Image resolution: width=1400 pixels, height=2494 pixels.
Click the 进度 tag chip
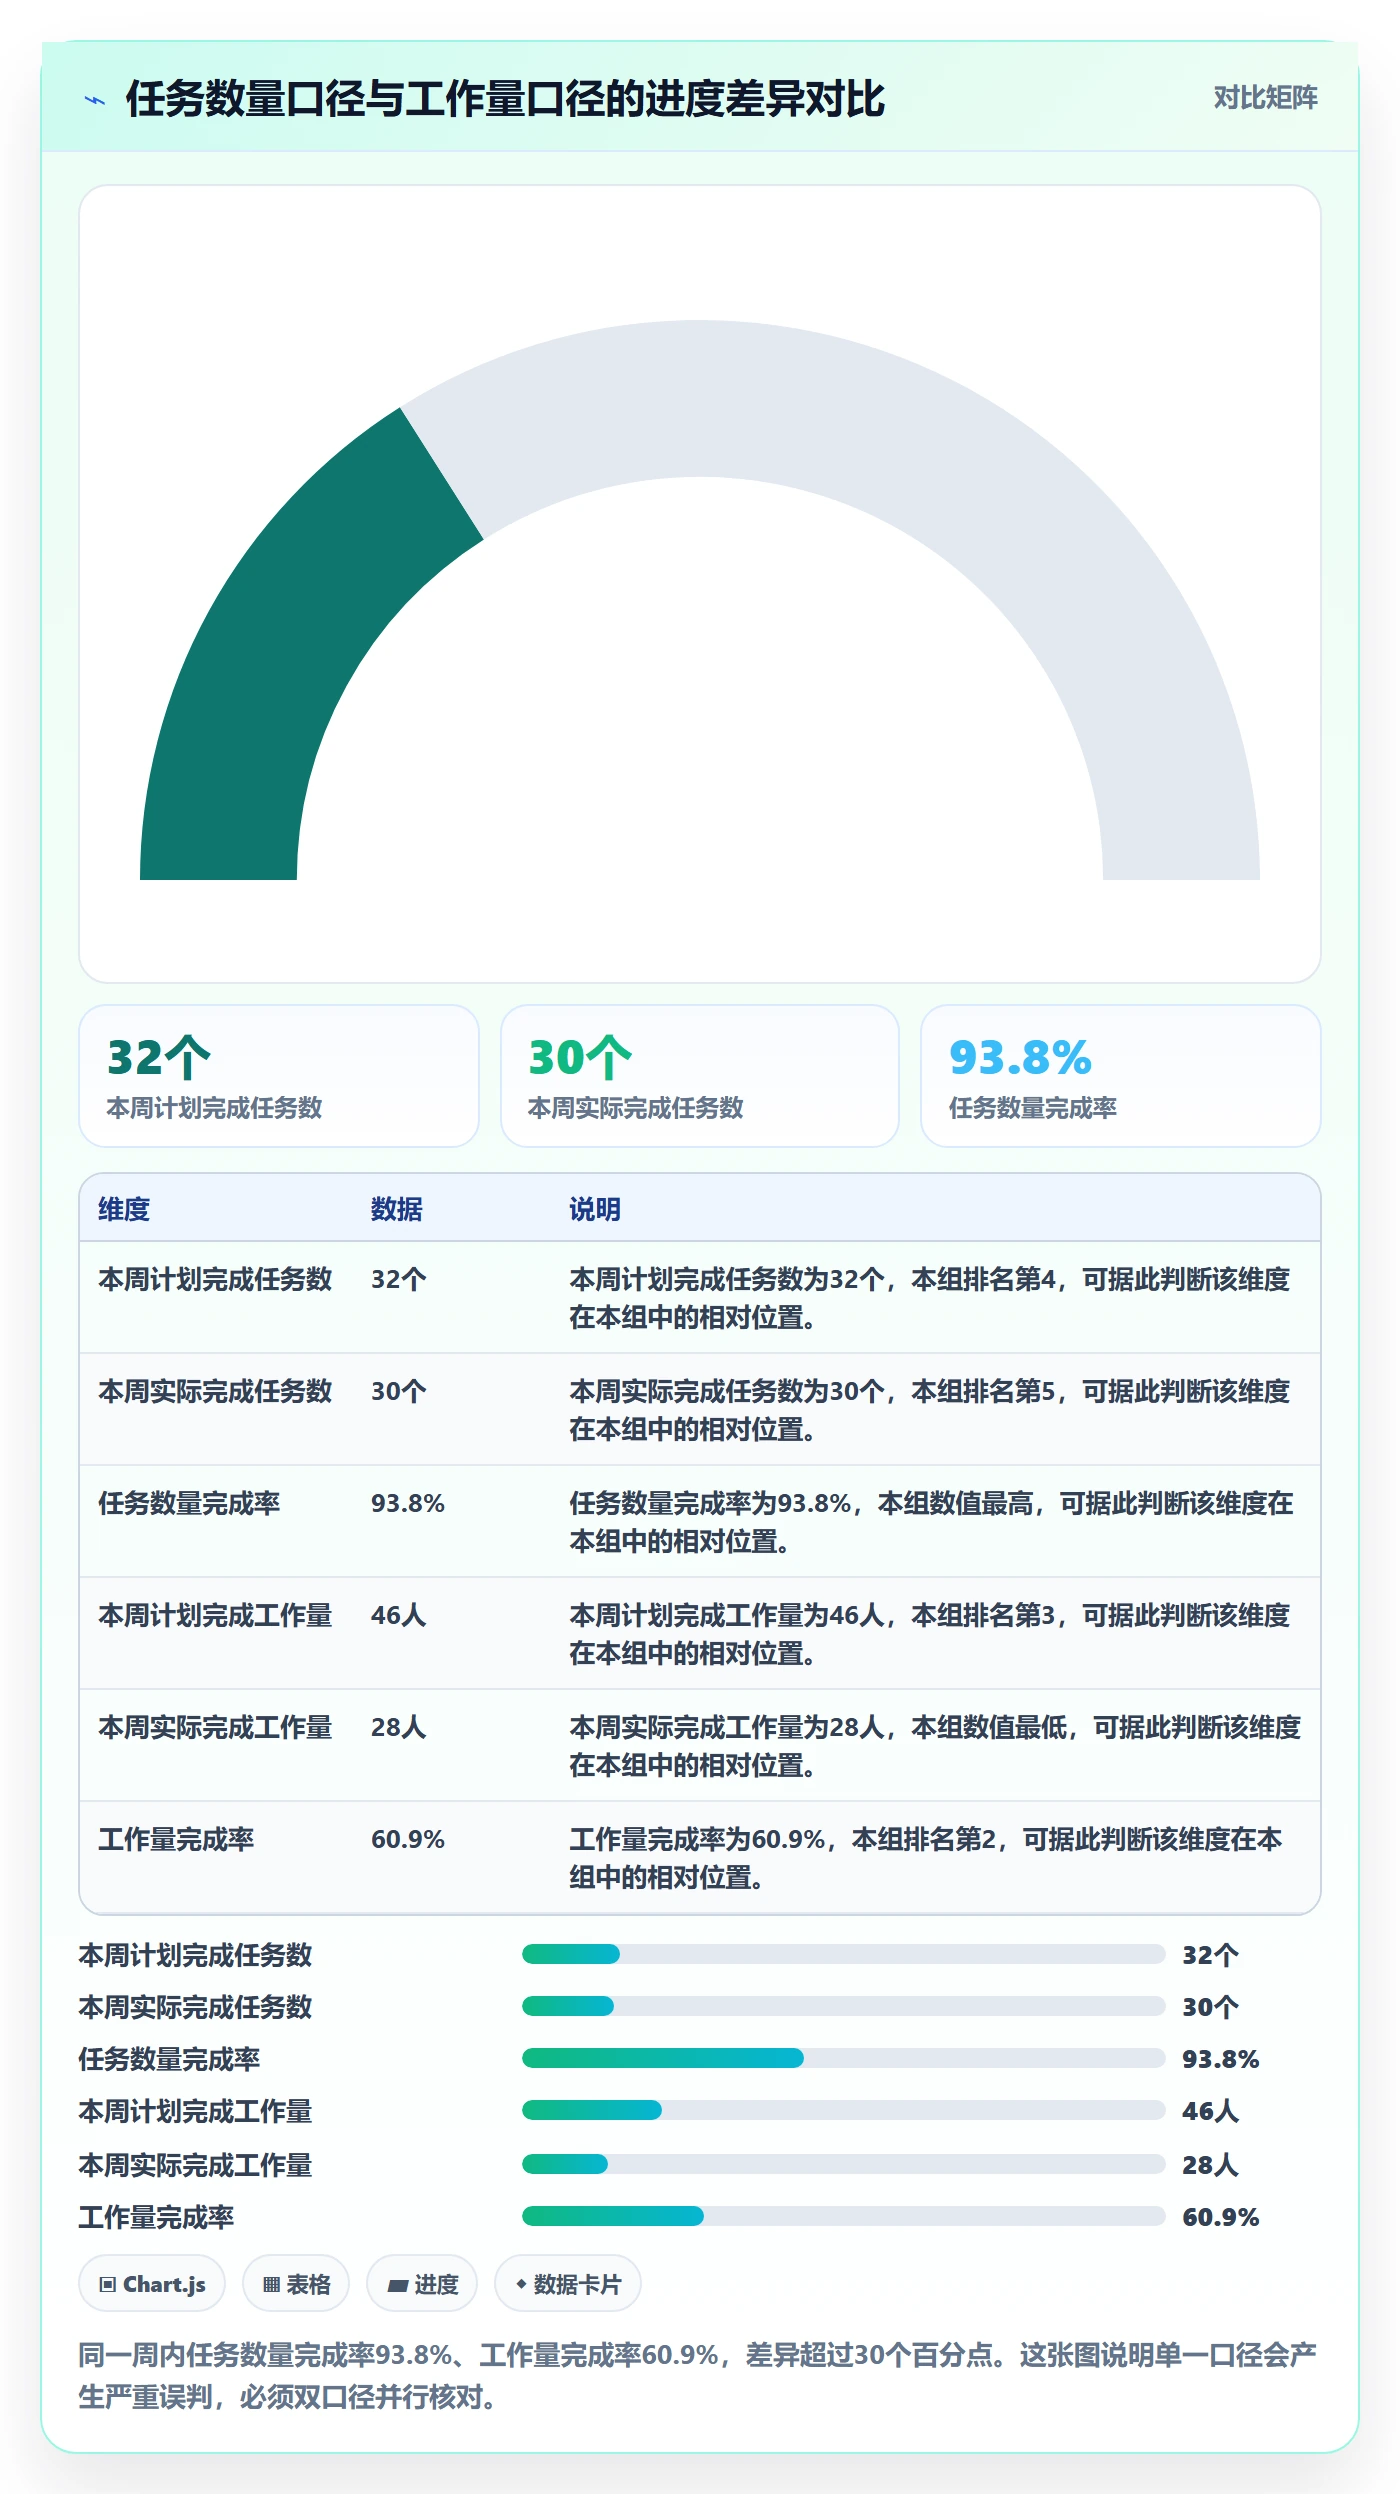(422, 2284)
